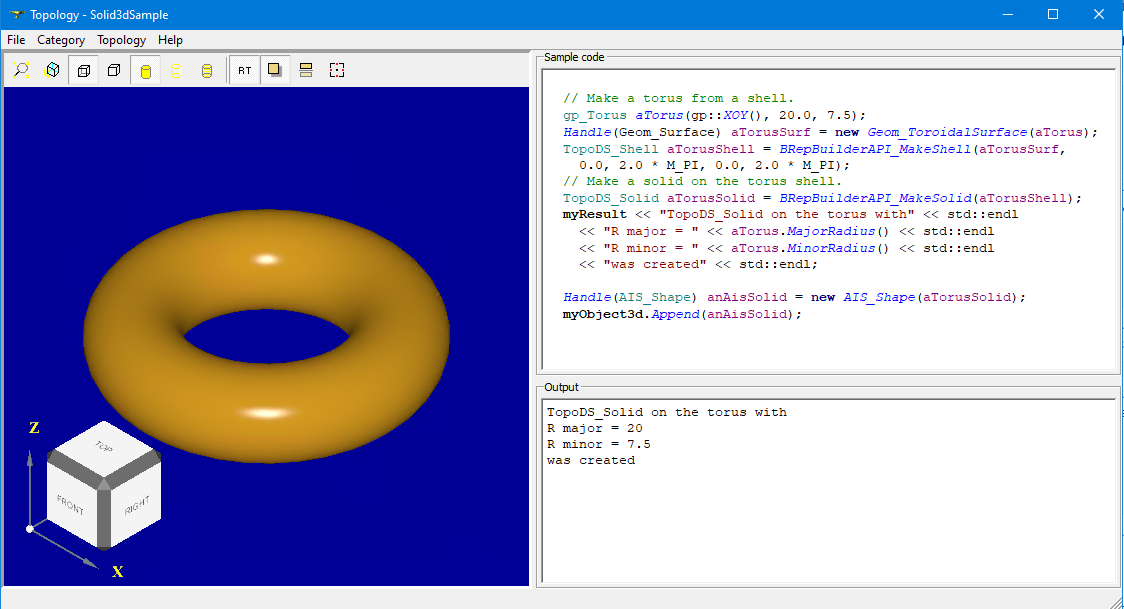Viewport: 1124px width, 609px height.
Task: Expand the Category menu
Action: (x=61, y=40)
